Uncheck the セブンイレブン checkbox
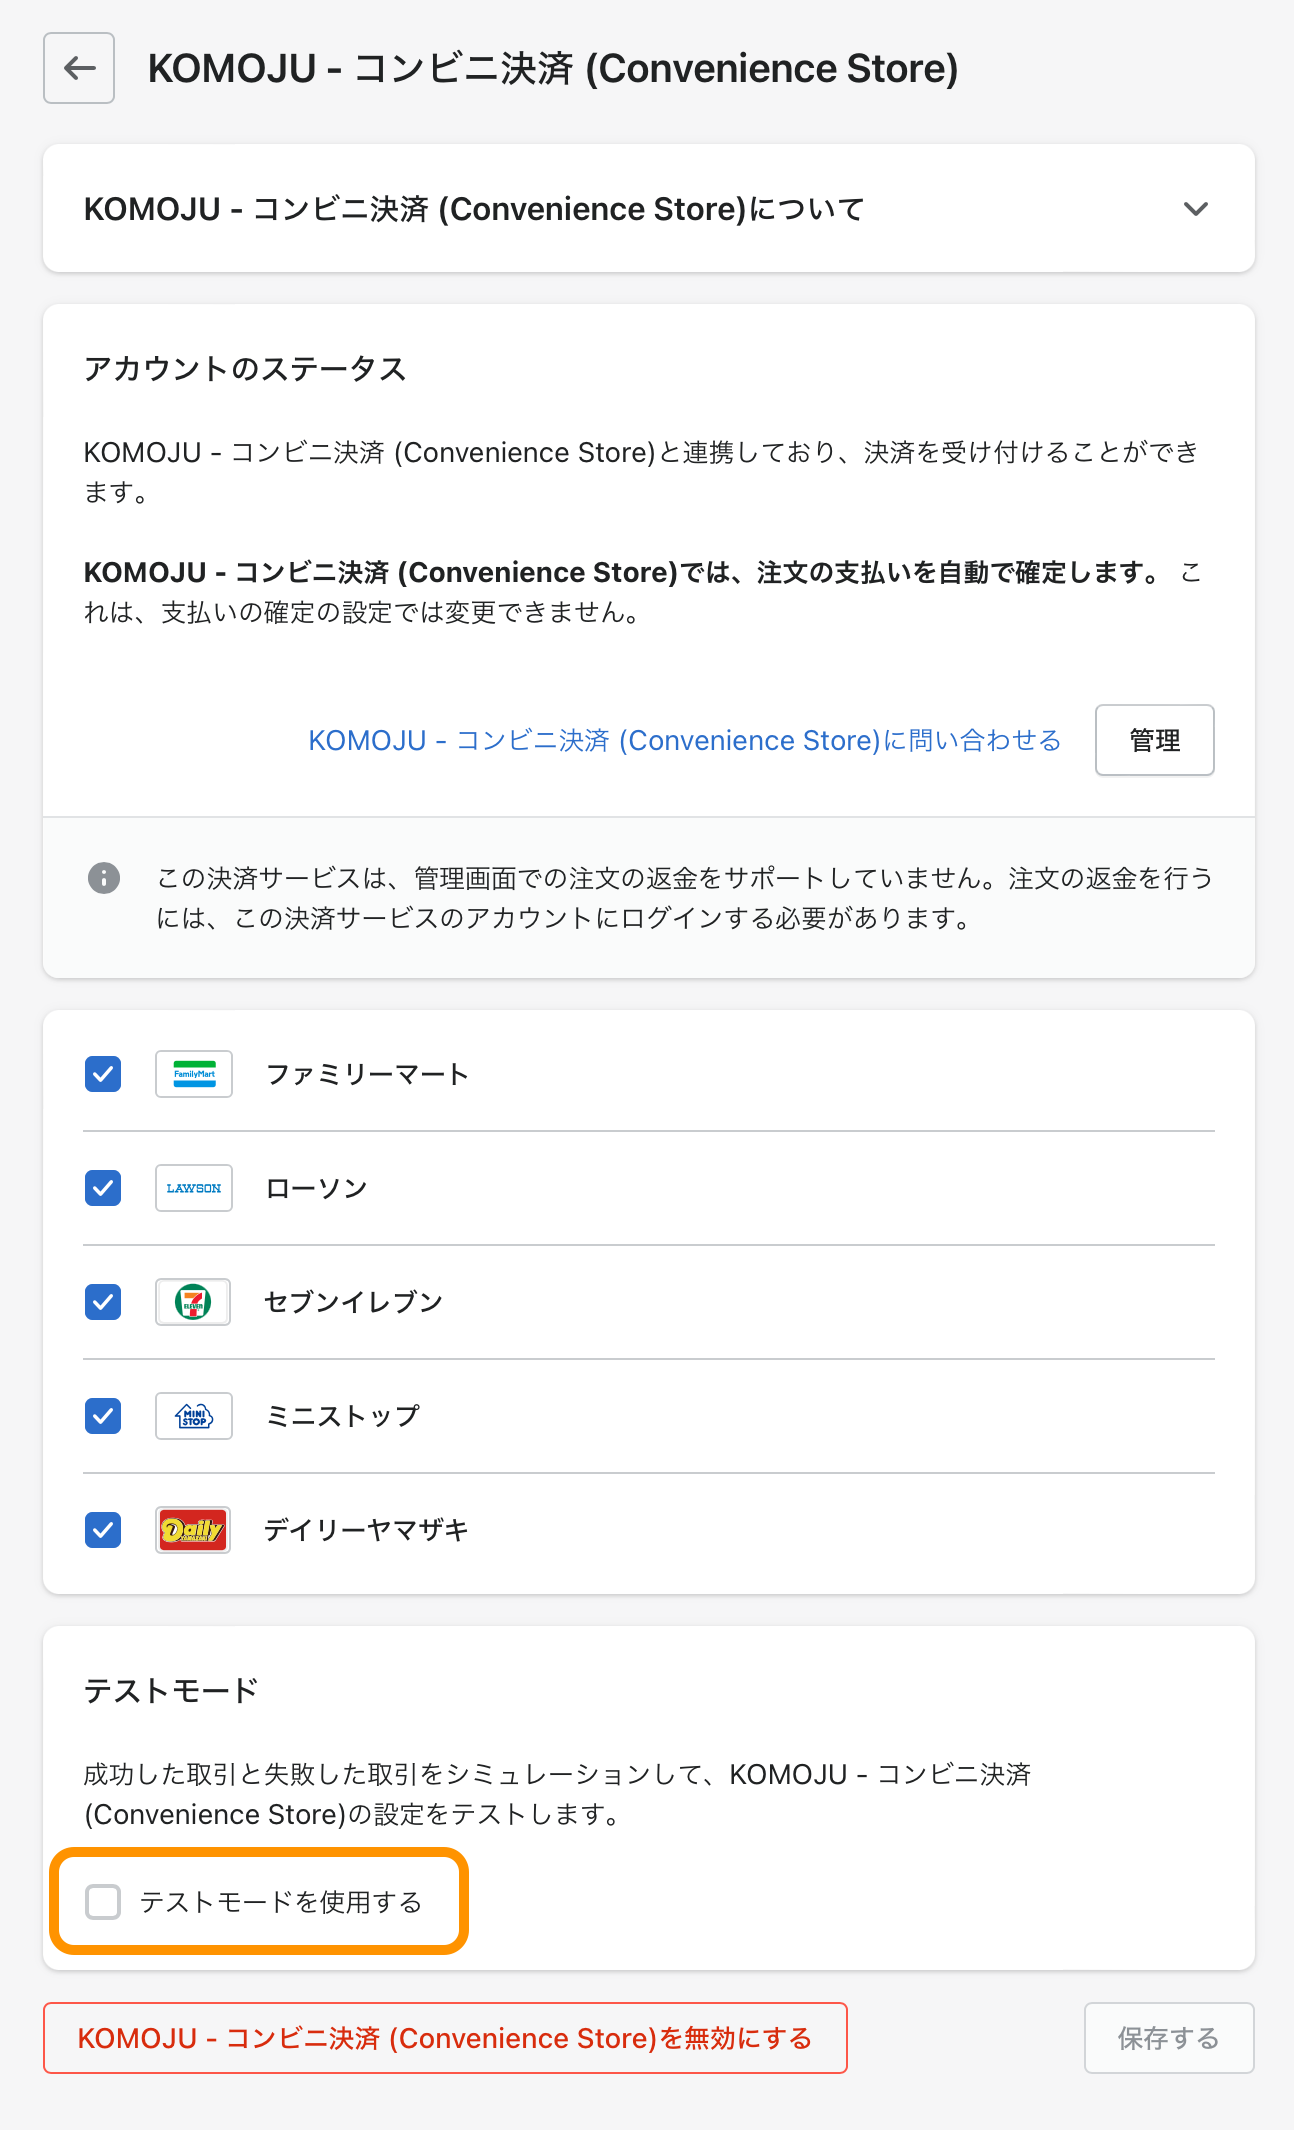The width and height of the screenshot is (1294, 2130). (x=103, y=1302)
